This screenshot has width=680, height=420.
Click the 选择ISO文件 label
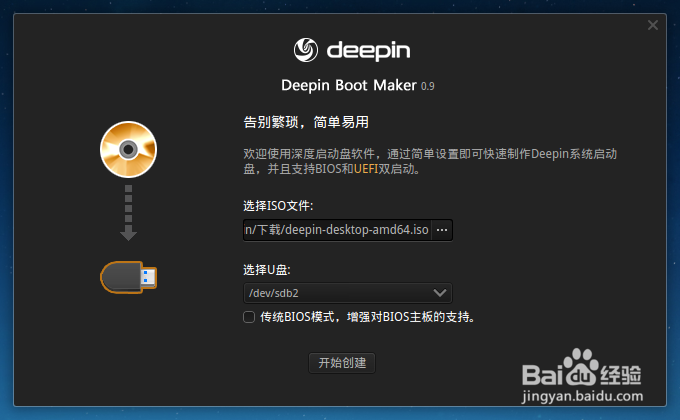pos(278,206)
